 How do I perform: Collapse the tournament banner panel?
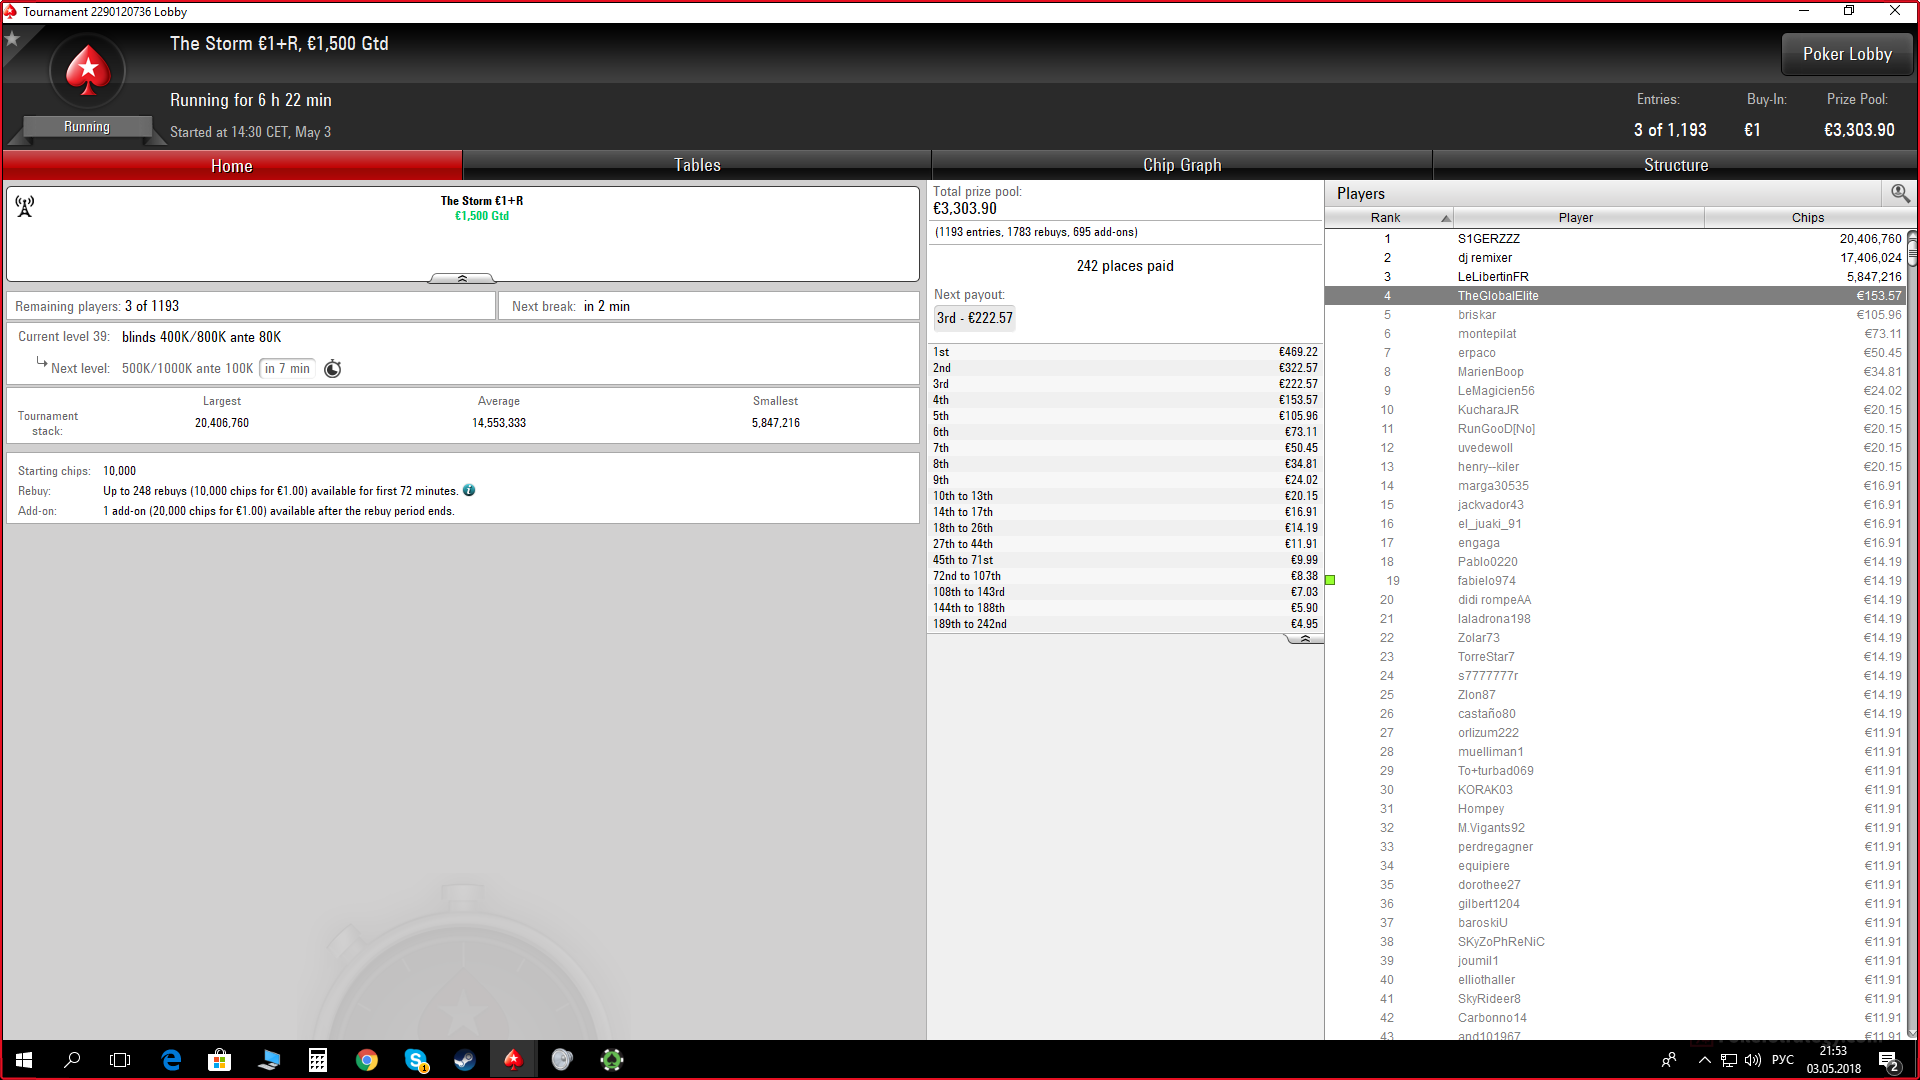click(462, 278)
